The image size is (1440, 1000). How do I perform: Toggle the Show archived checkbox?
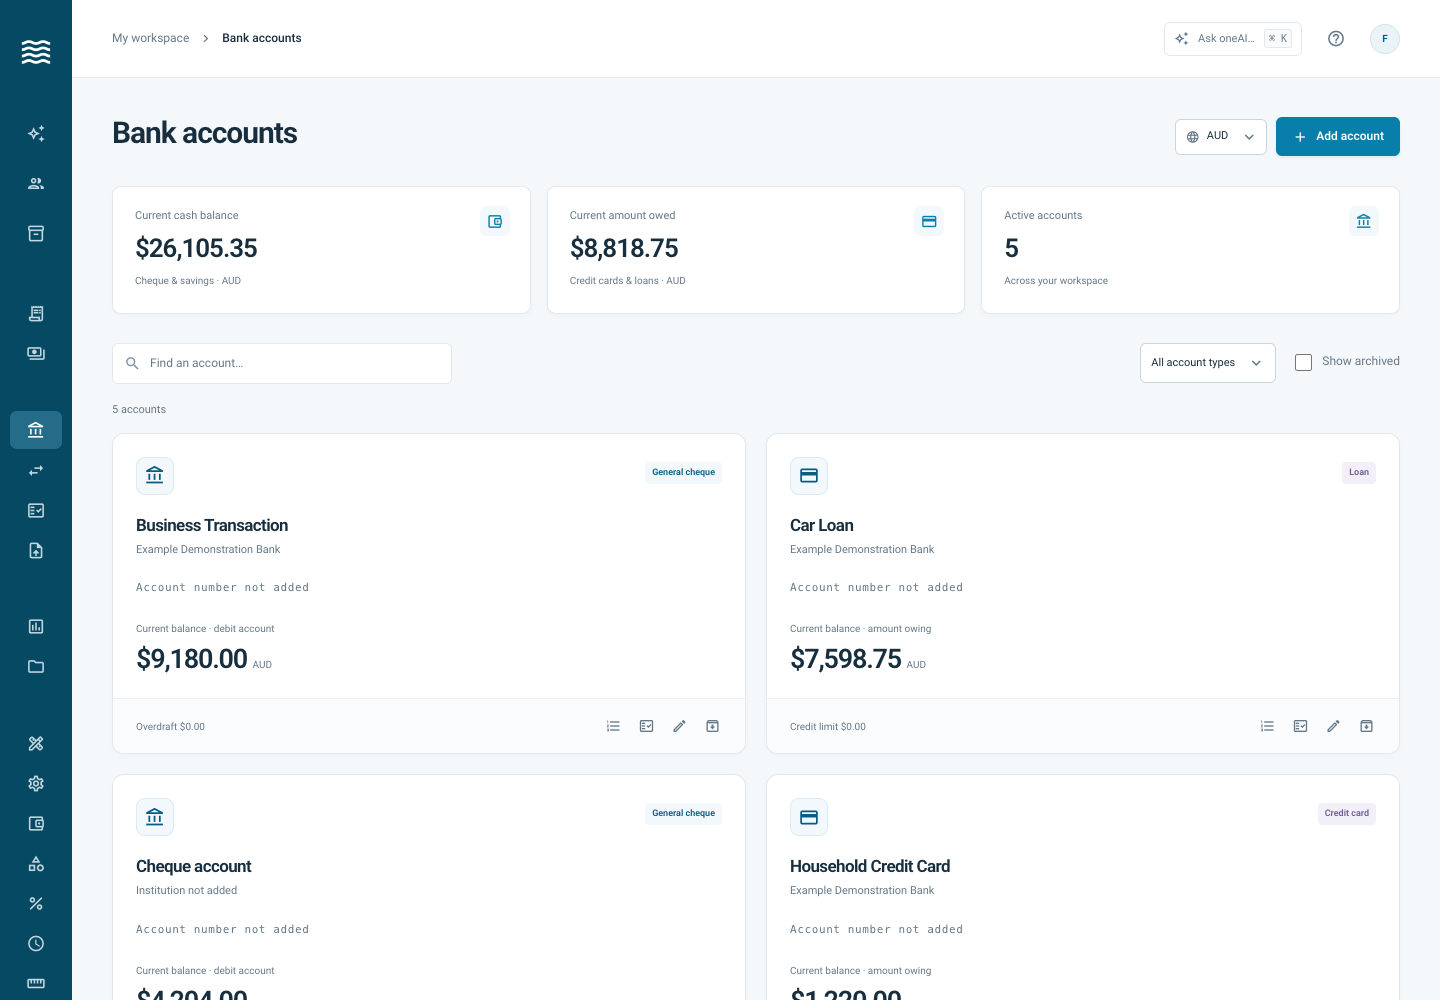(1303, 362)
